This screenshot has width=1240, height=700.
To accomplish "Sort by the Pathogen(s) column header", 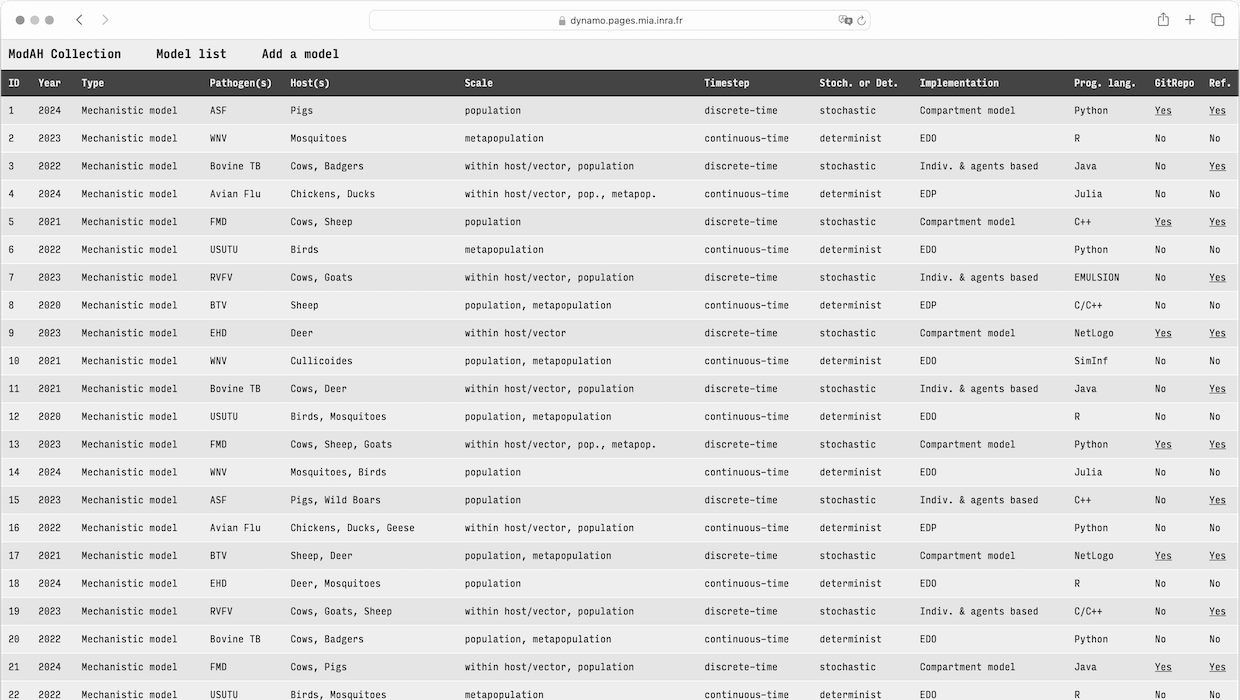I will (x=240, y=83).
